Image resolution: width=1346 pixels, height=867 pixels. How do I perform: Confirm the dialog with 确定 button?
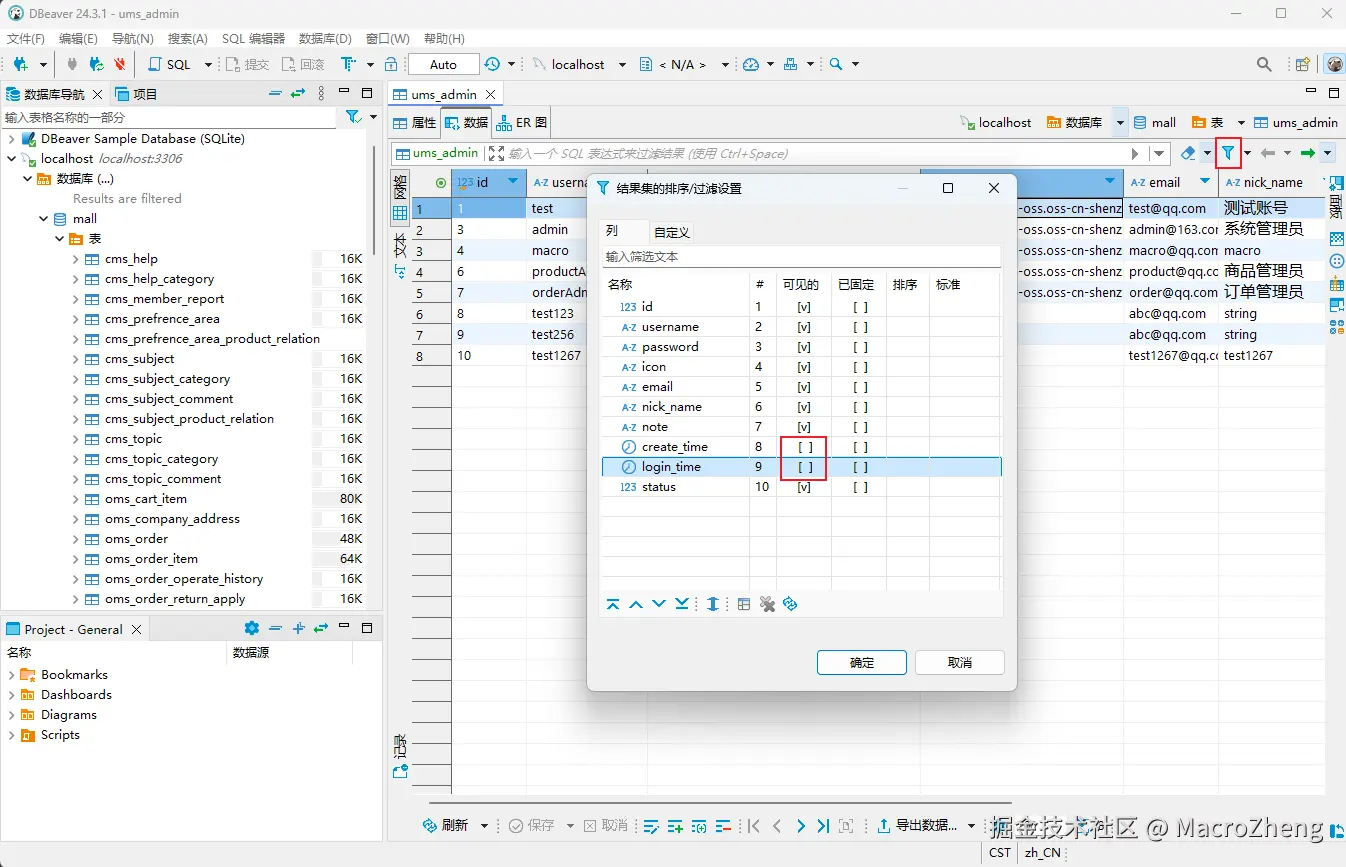[861, 662]
